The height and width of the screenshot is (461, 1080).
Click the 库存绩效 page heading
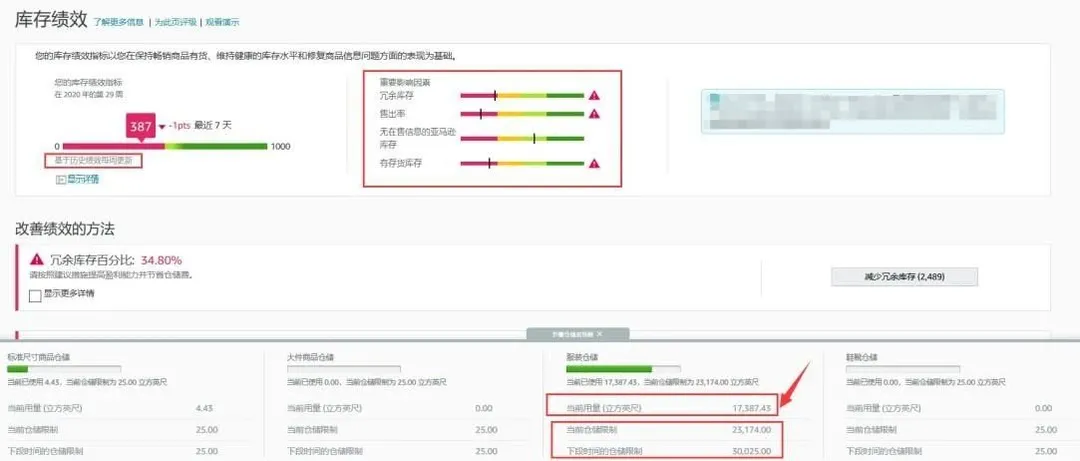51,19
